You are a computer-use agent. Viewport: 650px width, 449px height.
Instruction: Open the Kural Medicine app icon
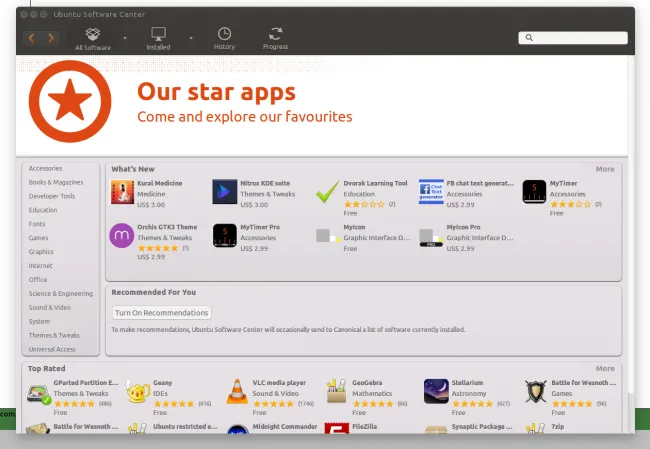click(x=122, y=192)
